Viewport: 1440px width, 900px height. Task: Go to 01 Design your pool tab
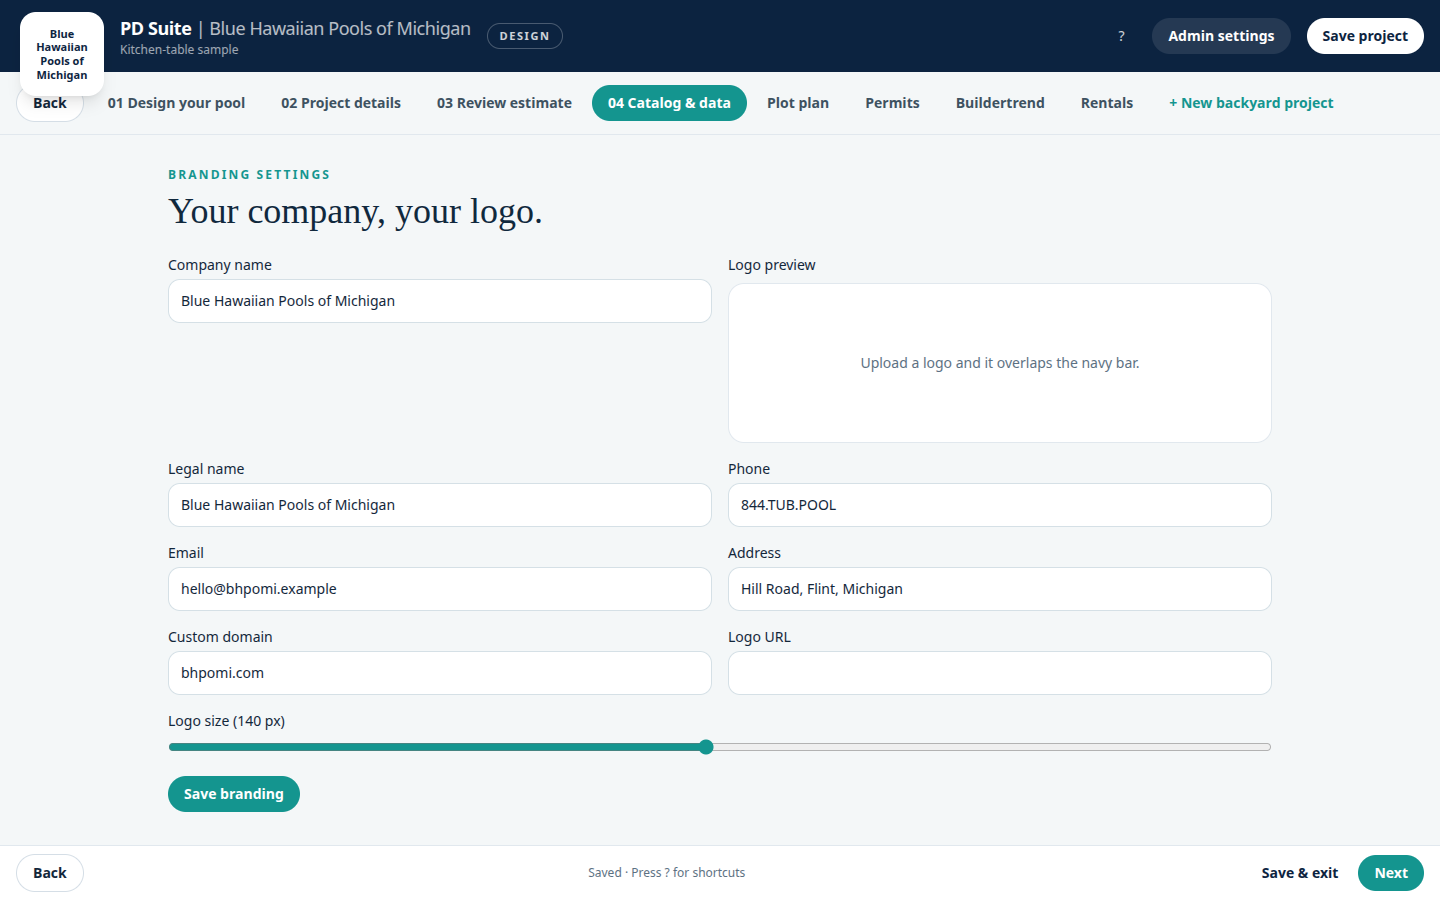(176, 103)
